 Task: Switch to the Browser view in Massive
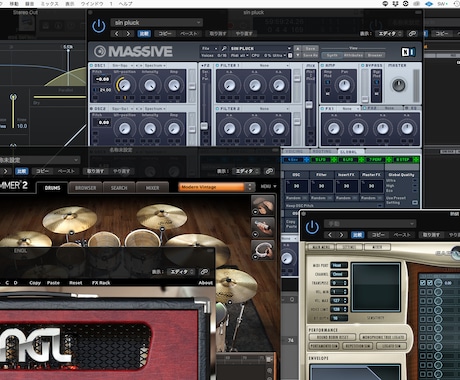point(375,55)
